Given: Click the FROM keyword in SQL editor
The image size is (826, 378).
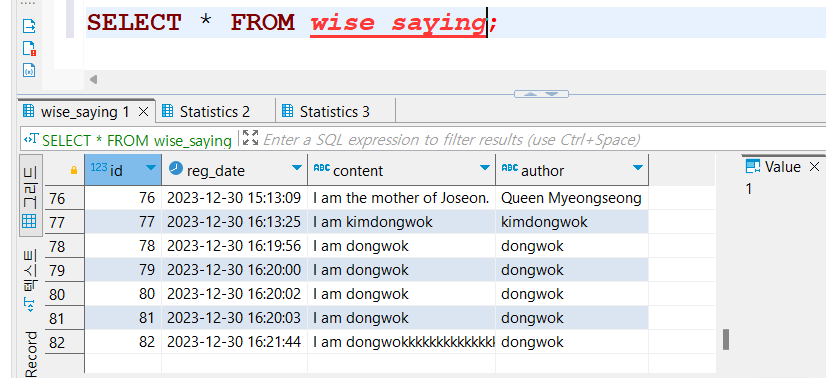Looking at the screenshot, I should pos(262,23).
